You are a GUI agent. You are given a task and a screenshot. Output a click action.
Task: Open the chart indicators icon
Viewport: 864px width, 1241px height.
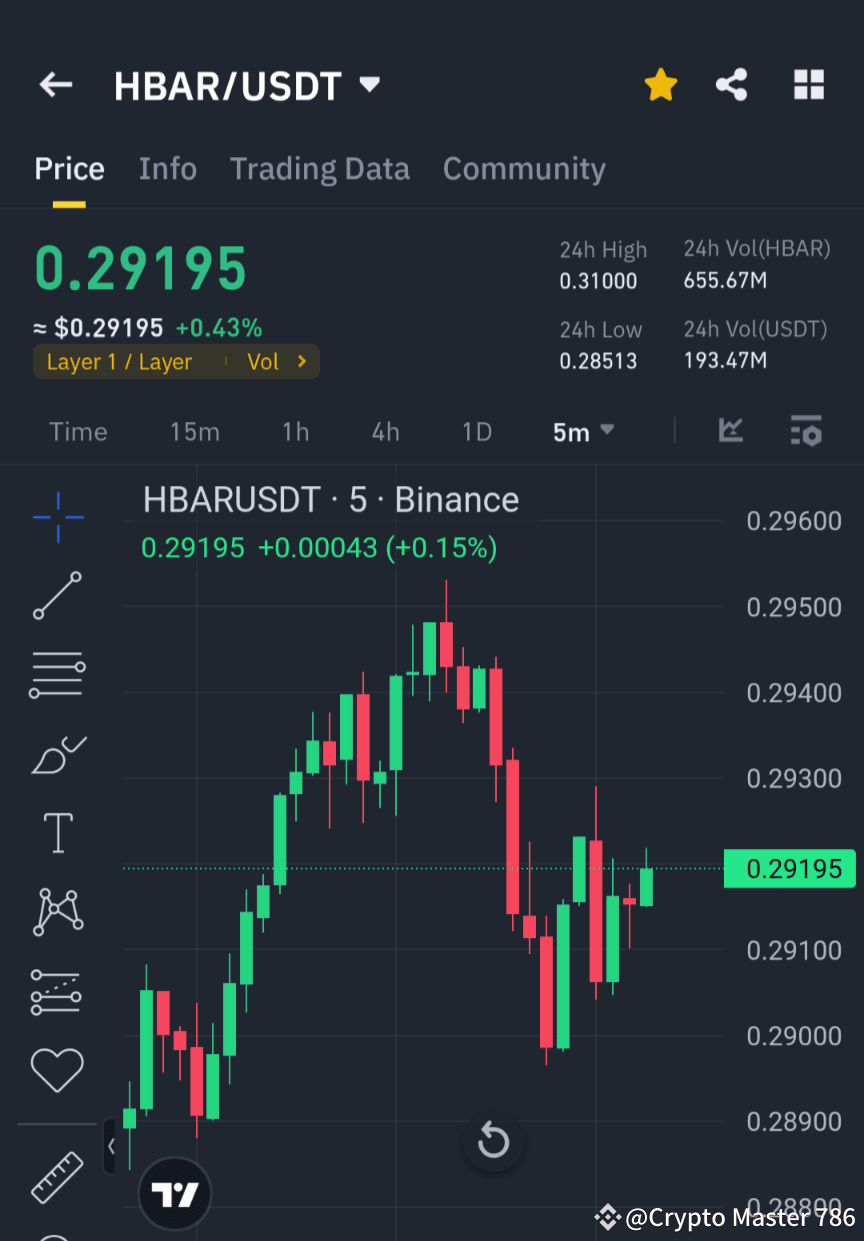(x=730, y=431)
